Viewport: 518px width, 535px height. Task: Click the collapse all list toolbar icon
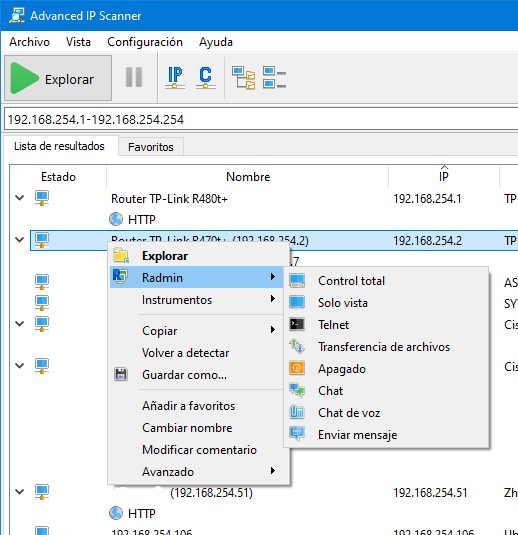point(274,77)
